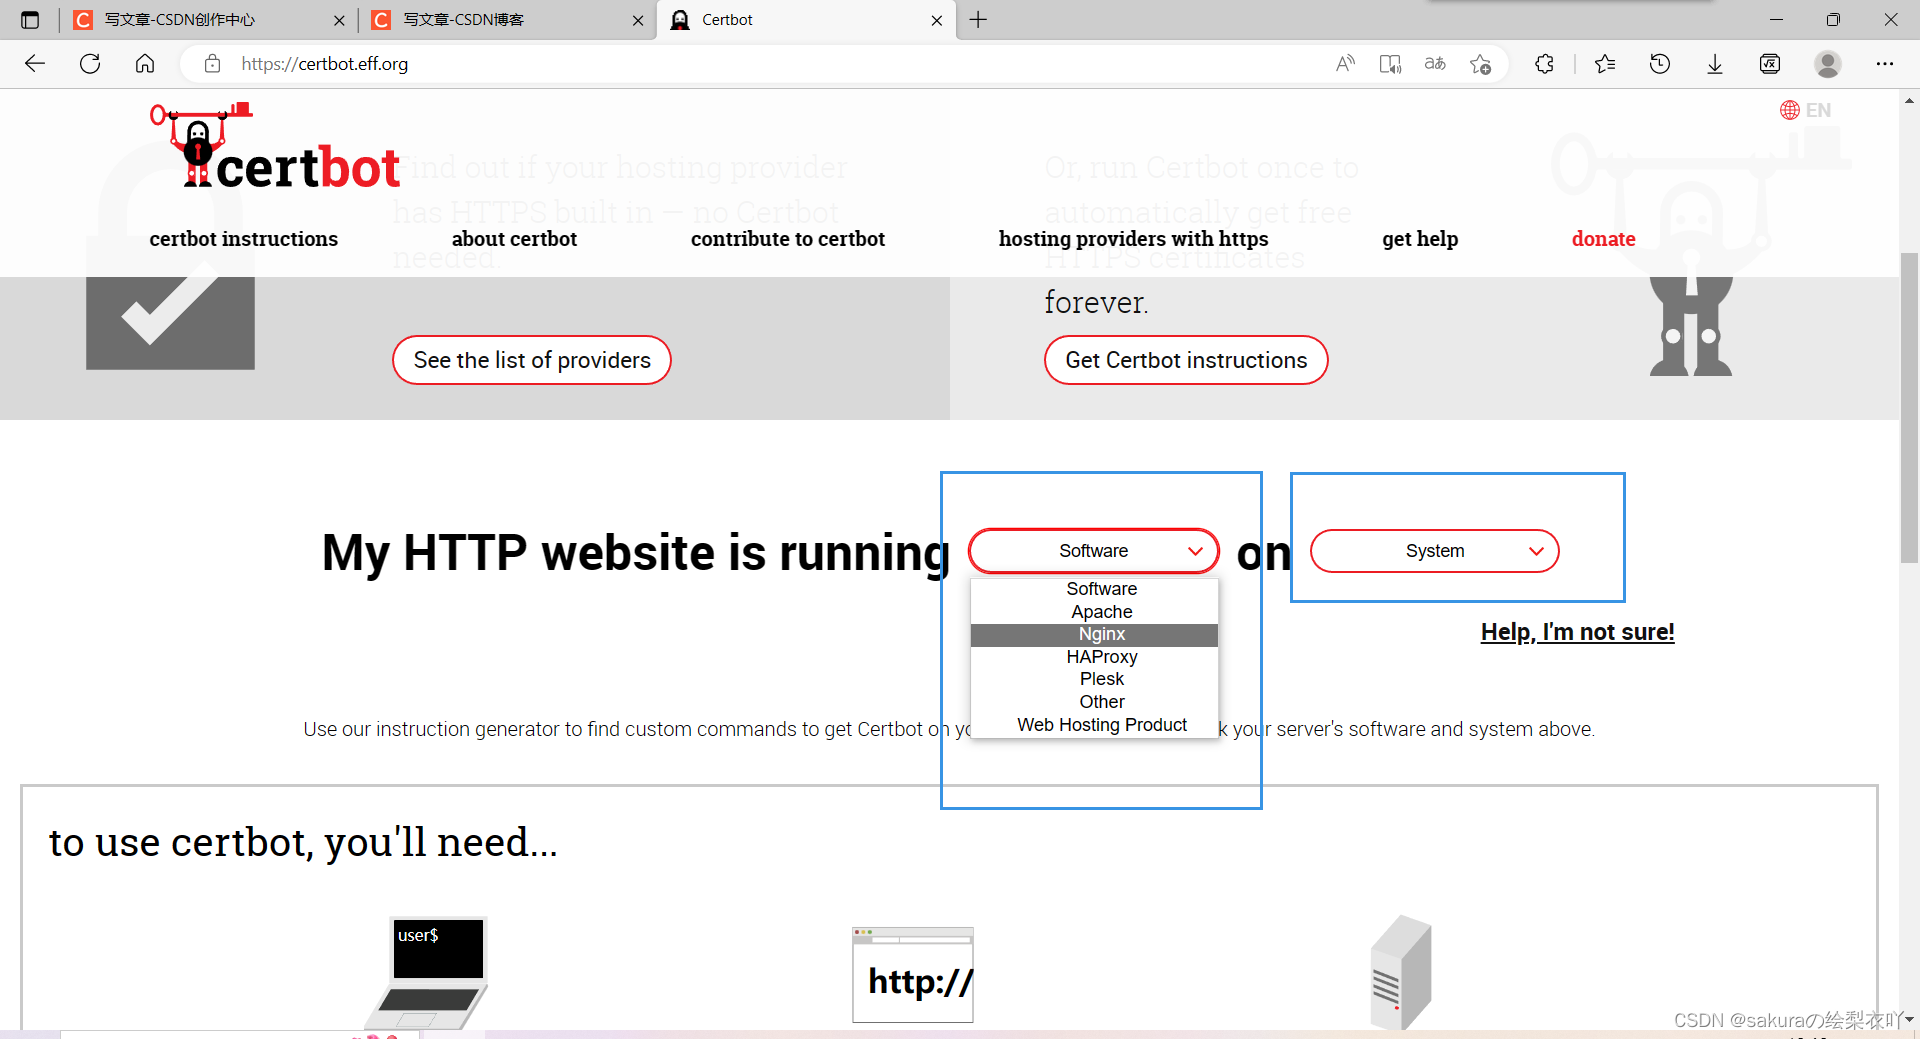This screenshot has width=1920, height=1039.
Task: Click See the list of providers button
Action: tap(532, 360)
